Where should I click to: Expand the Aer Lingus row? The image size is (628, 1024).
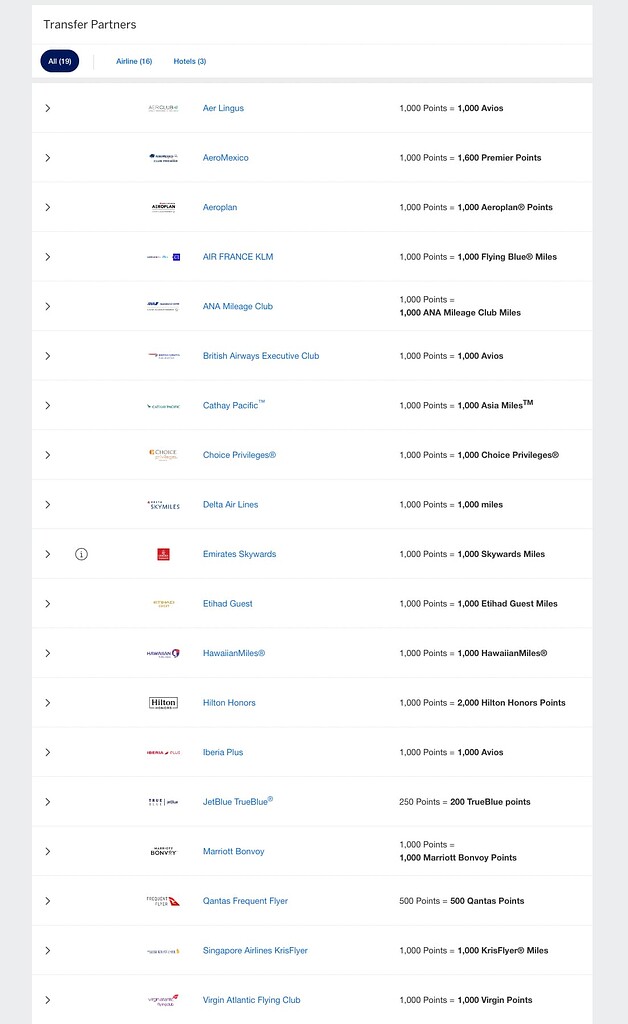click(x=47, y=108)
